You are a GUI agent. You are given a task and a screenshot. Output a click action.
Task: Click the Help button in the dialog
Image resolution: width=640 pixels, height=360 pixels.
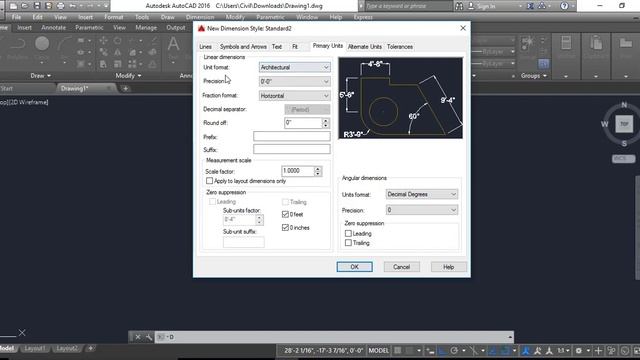pyautogui.click(x=449, y=267)
